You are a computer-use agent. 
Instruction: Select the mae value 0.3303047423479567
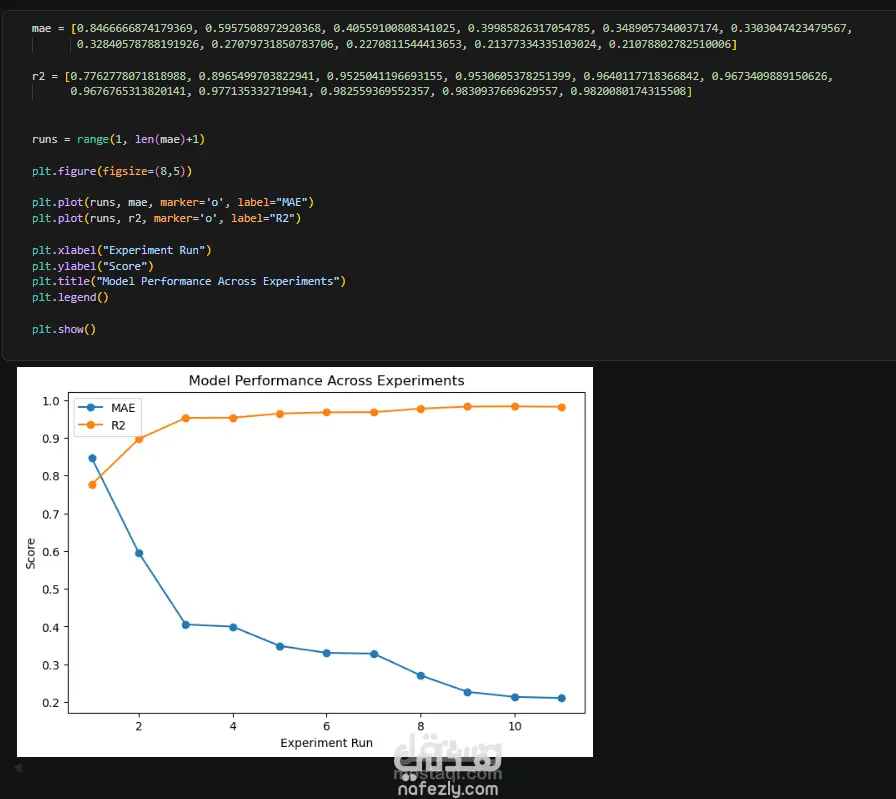click(789, 28)
